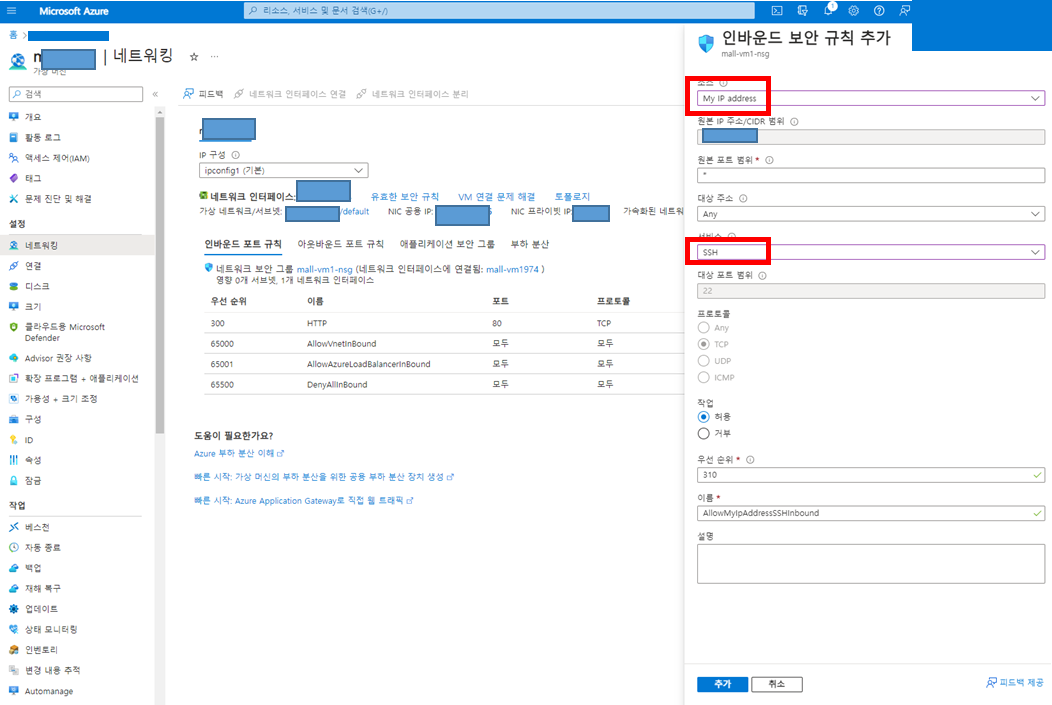Open directory and subscription filter icon

(x=802, y=11)
